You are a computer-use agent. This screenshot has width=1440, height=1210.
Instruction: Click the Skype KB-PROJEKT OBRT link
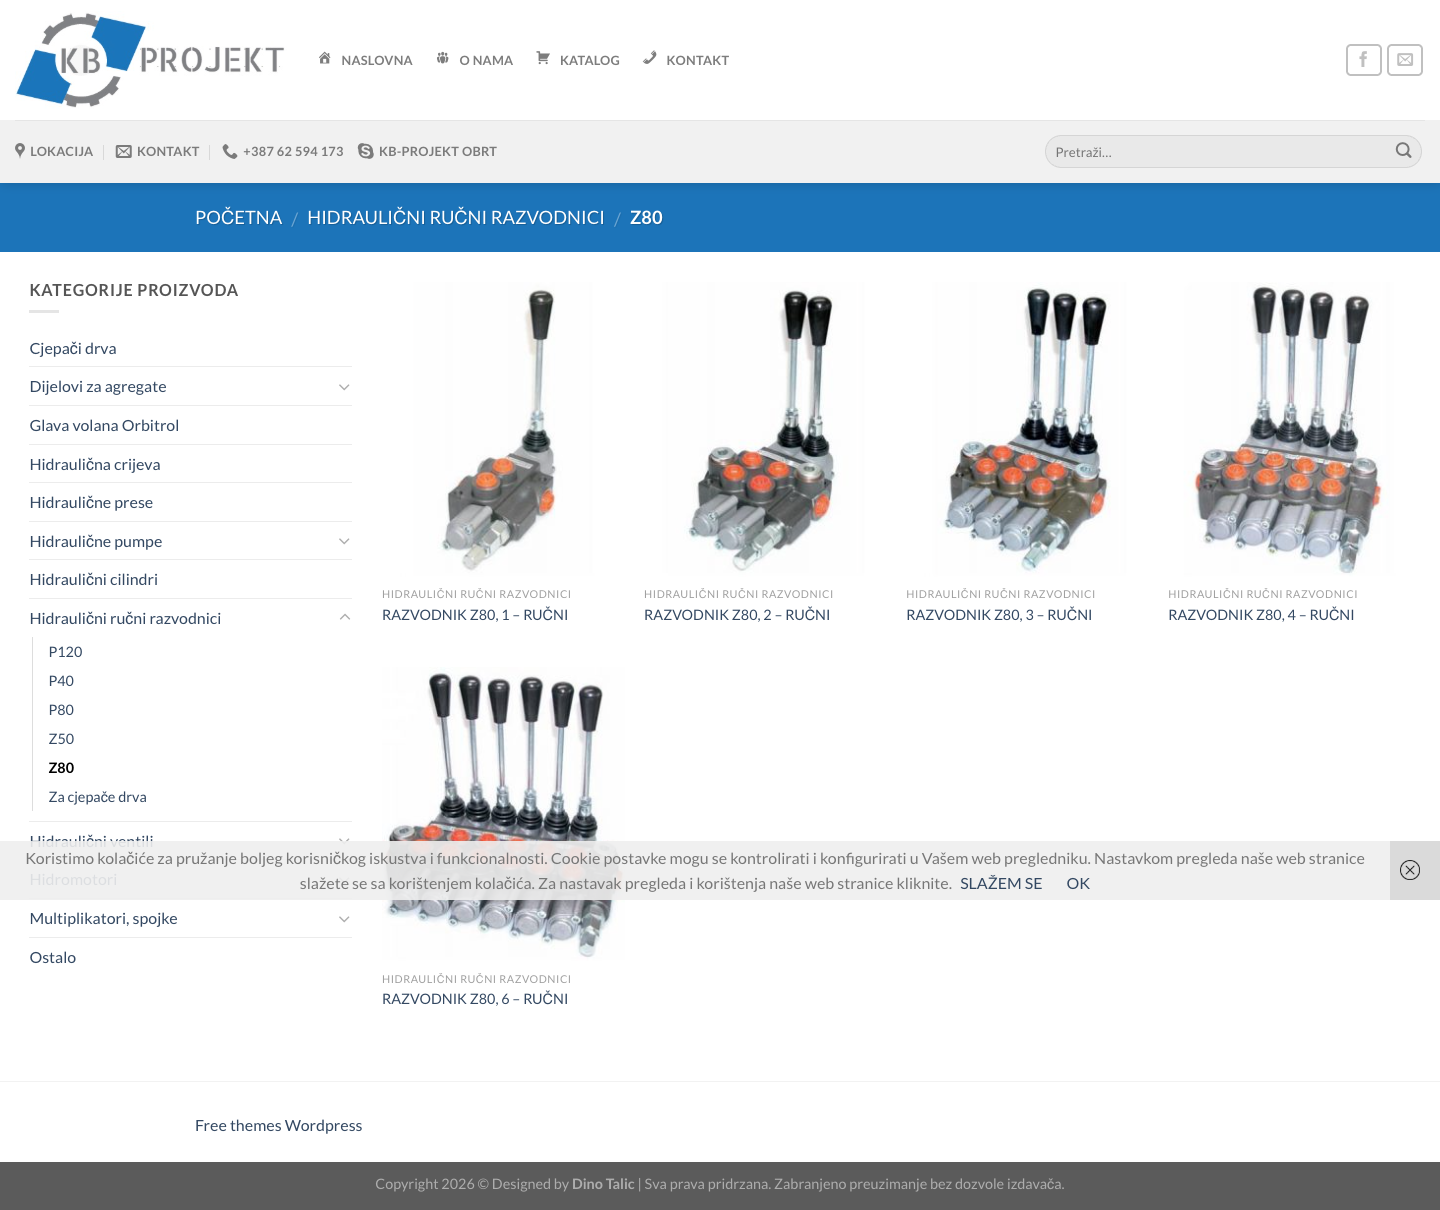(x=427, y=151)
